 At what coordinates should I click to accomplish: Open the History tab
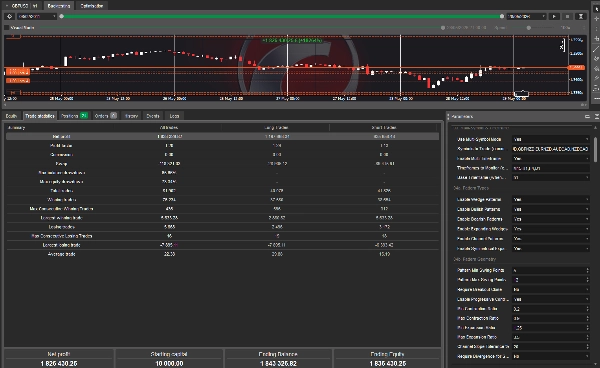131,116
